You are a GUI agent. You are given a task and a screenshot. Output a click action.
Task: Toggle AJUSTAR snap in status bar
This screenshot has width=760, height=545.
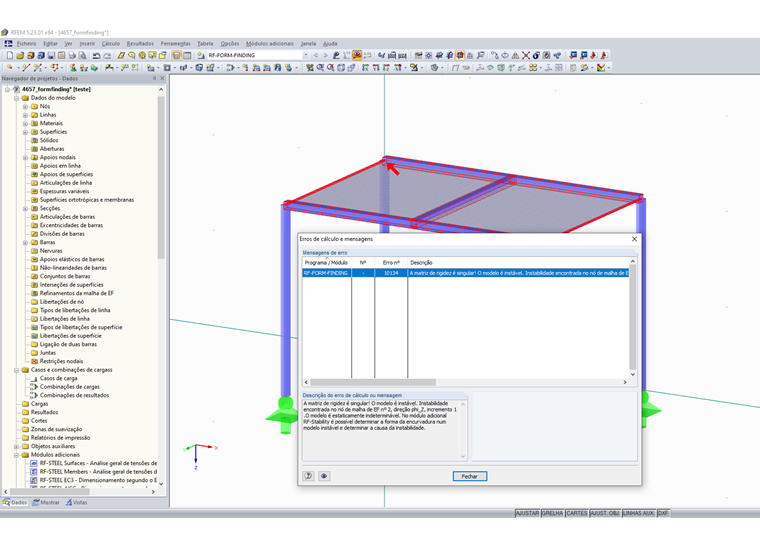point(527,513)
